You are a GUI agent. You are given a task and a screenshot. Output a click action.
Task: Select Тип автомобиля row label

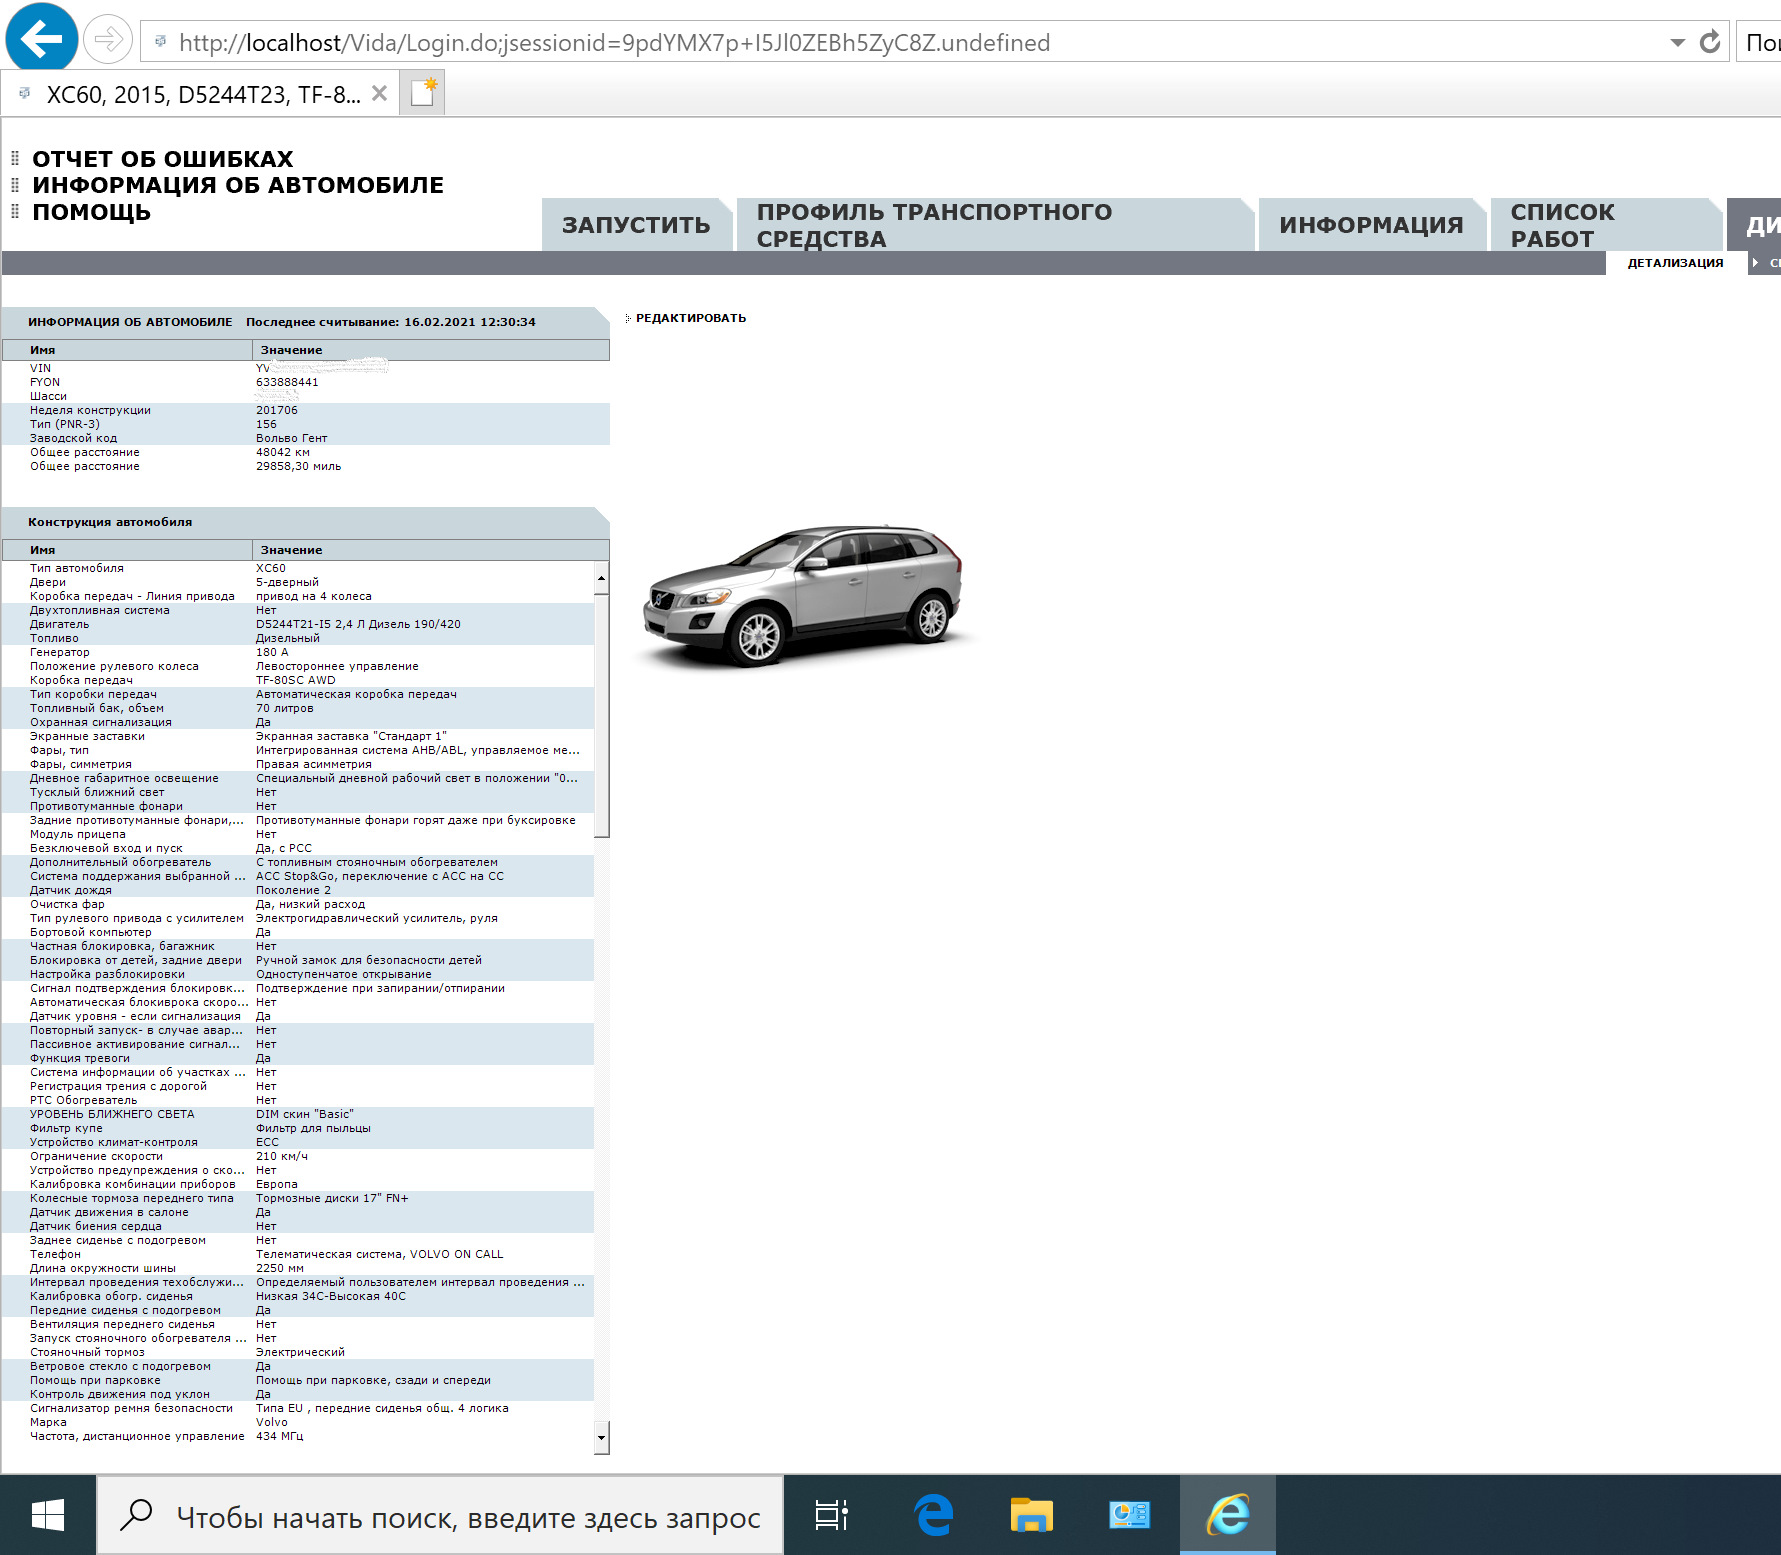tap(77, 568)
